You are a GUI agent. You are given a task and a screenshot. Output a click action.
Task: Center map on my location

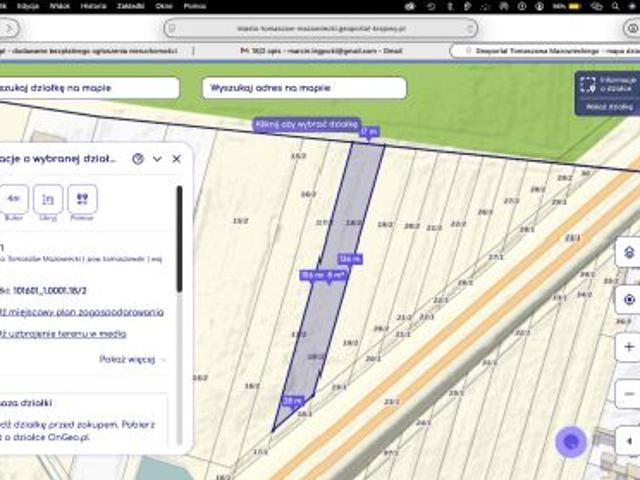(628, 299)
